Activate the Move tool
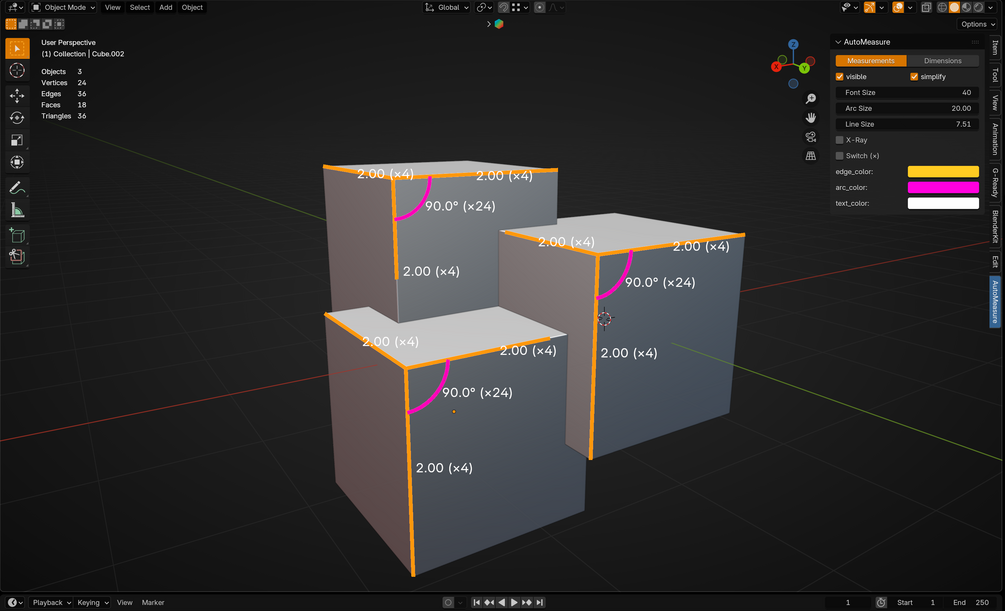The width and height of the screenshot is (1005, 611). click(x=17, y=96)
